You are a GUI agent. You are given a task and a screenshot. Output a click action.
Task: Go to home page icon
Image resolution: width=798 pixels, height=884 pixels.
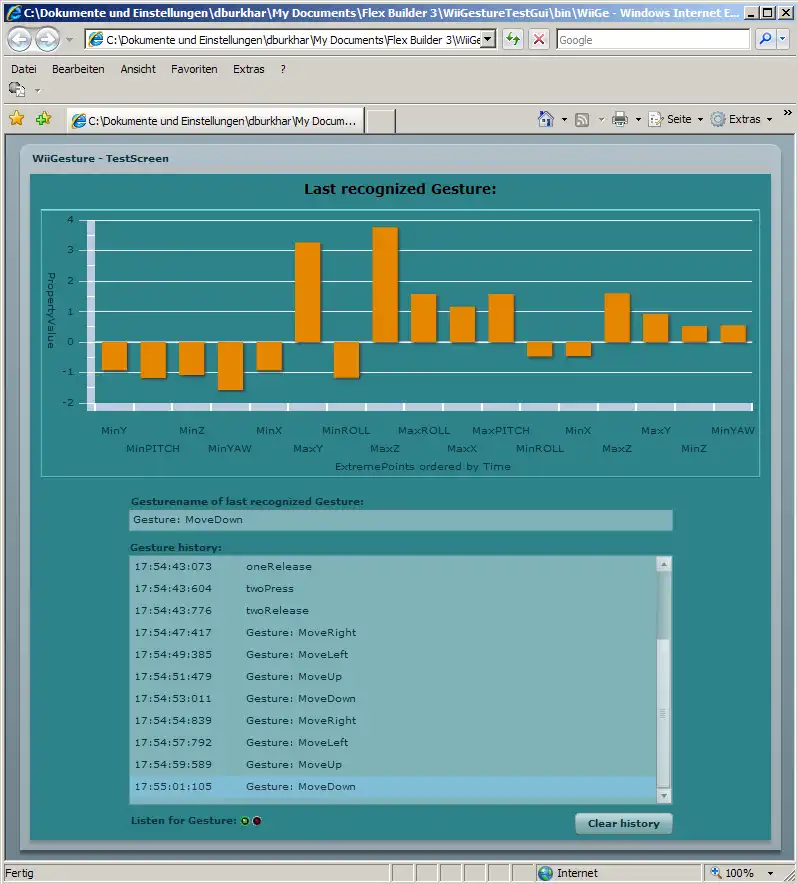545,119
